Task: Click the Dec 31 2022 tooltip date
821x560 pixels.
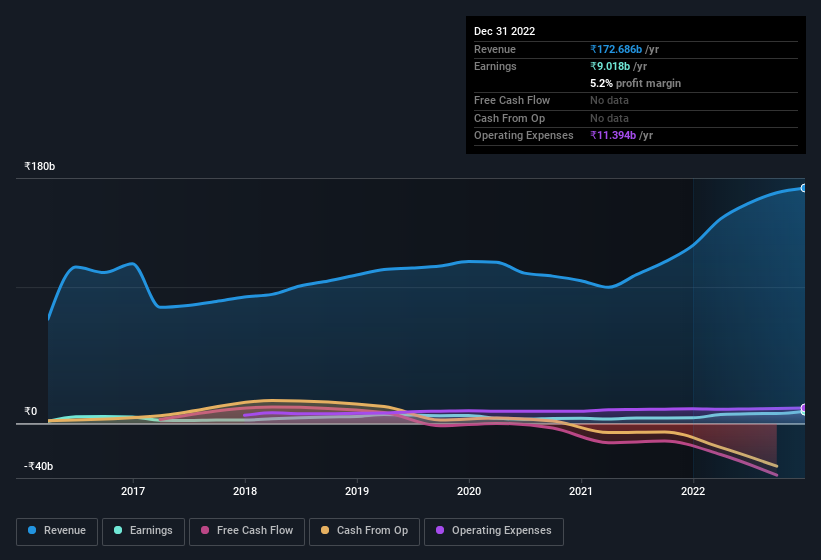Action: (x=504, y=31)
